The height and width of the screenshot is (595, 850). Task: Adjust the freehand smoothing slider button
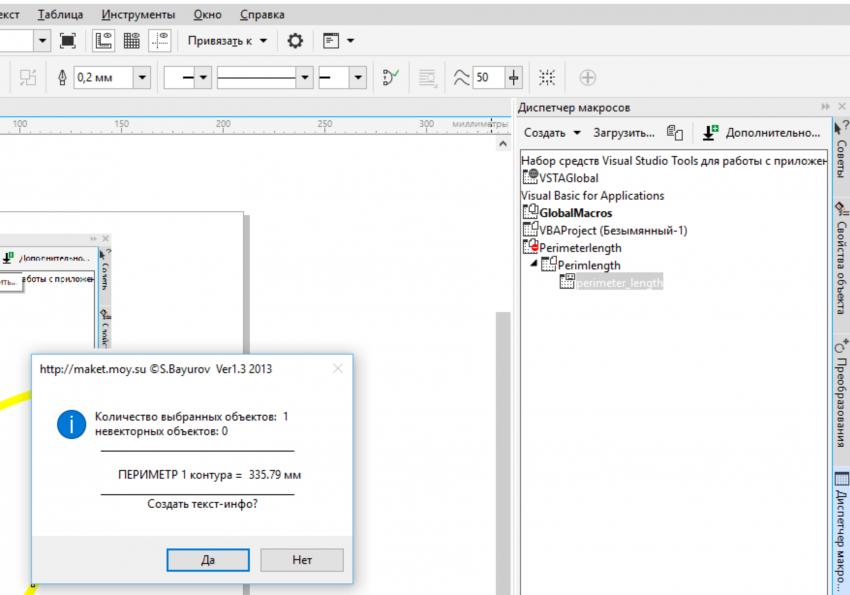[514, 78]
